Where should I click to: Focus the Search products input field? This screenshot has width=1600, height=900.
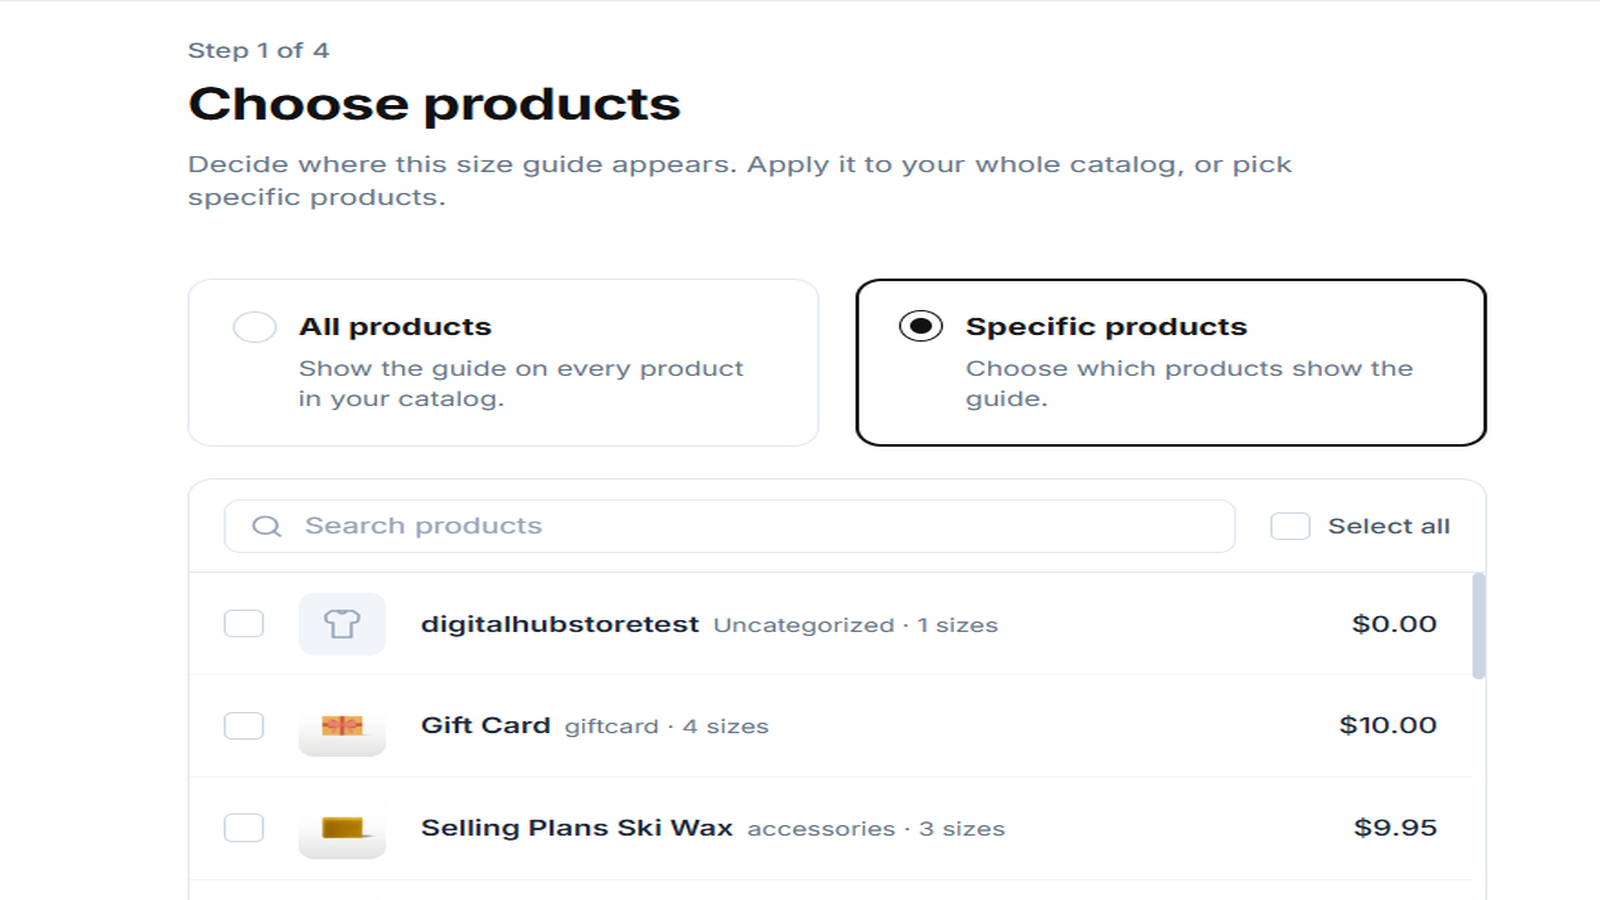[730, 526]
